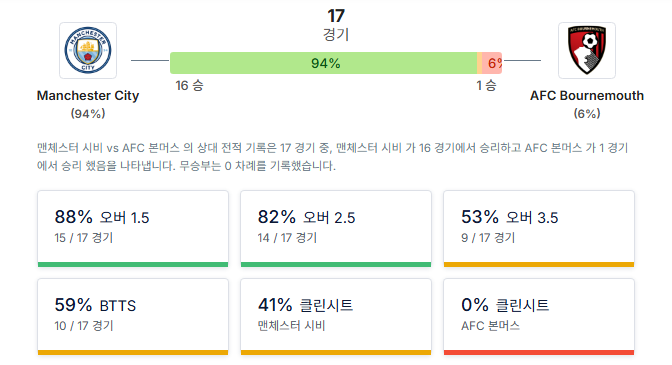Screen dimensions: 672x365
Task: Click the head-to-head summary paragraph
Action: (333, 157)
